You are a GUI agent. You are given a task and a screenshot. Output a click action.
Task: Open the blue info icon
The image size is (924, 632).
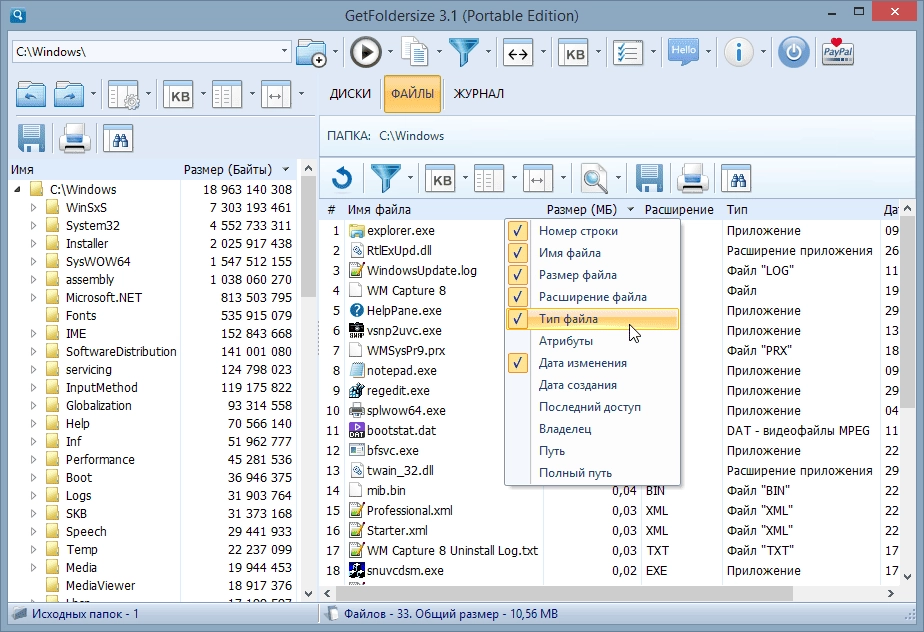[x=738, y=52]
